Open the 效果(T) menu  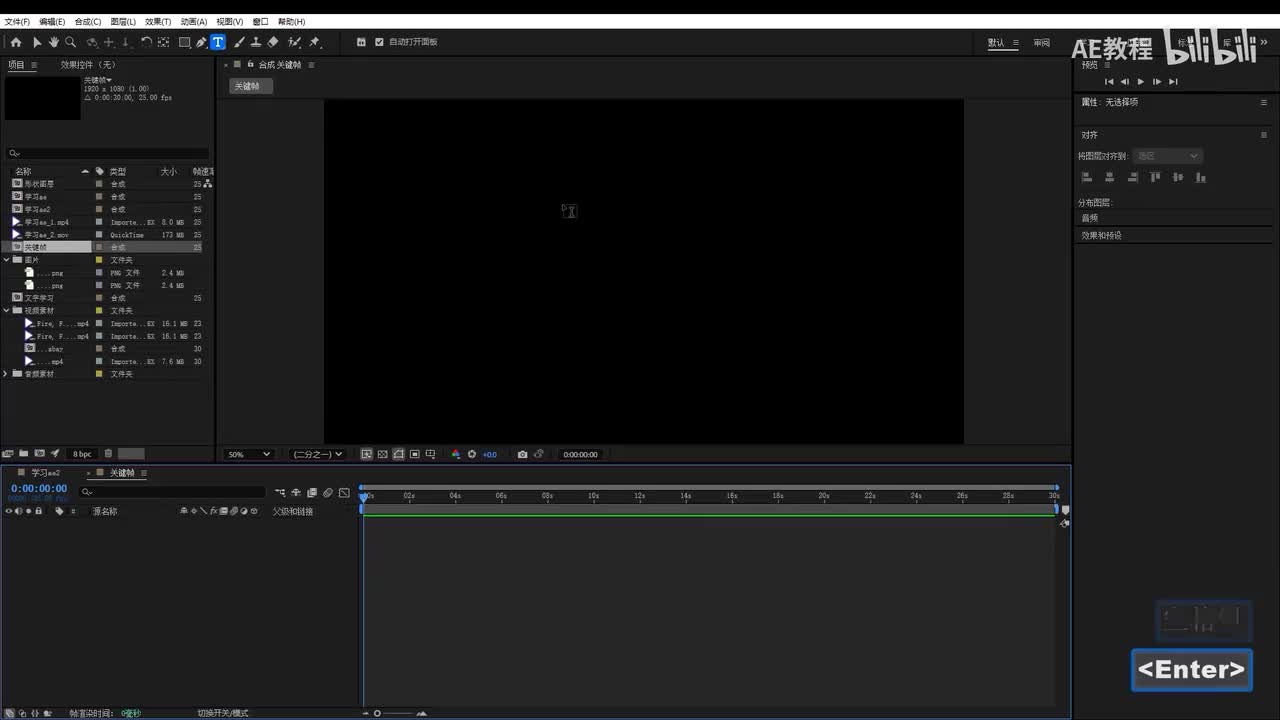point(158,21)
